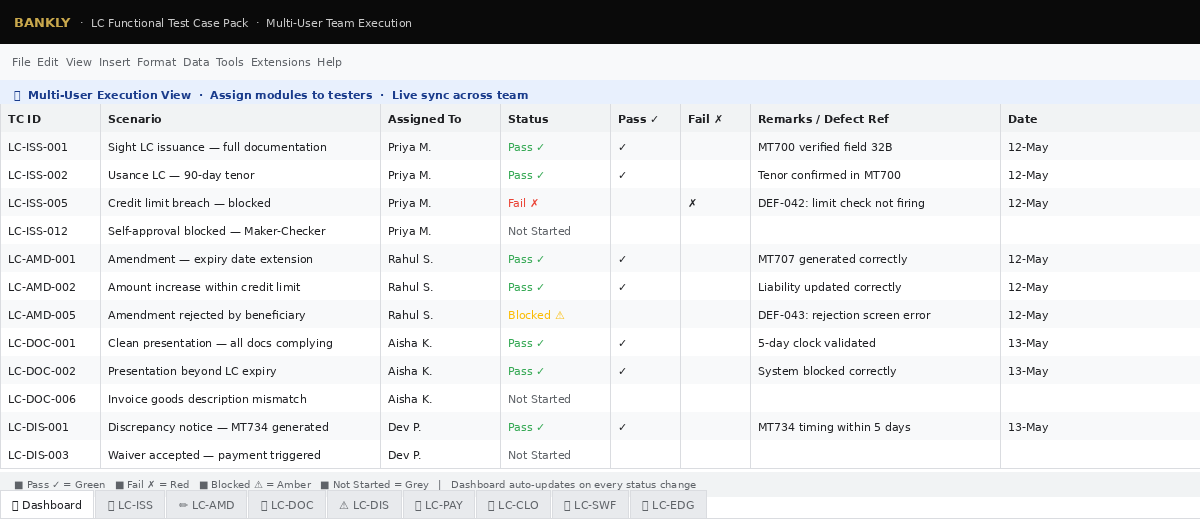Image resolution: width=1200 pixels, height=520 pixels.
Task: Switch to the LC-PAY sheet tab
Action: [439, 505]
